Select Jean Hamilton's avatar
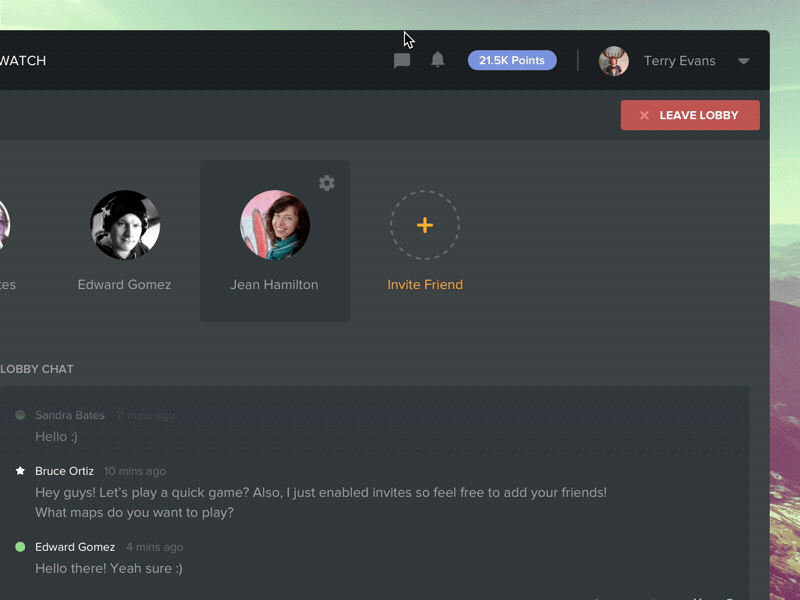 (274, 225)
